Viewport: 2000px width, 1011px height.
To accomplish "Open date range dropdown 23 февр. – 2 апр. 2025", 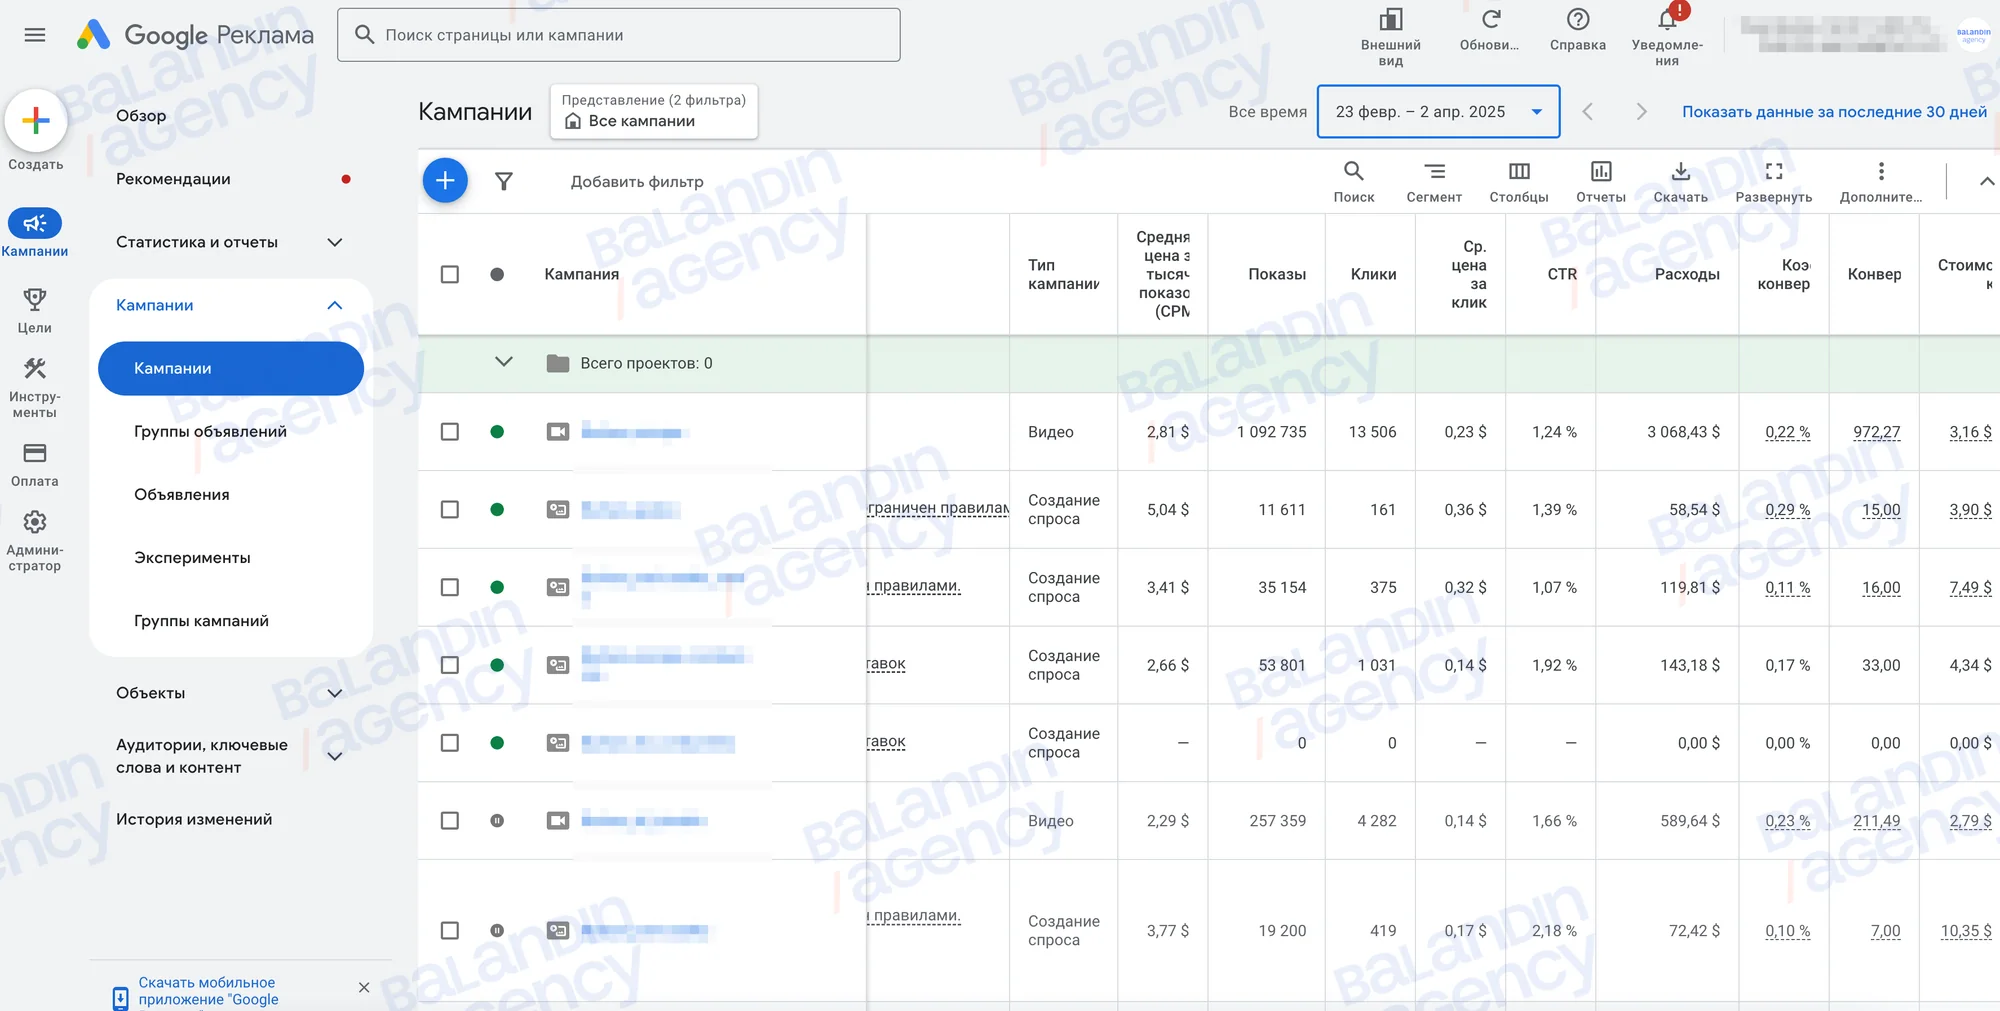I will [x=1439, y=112].
